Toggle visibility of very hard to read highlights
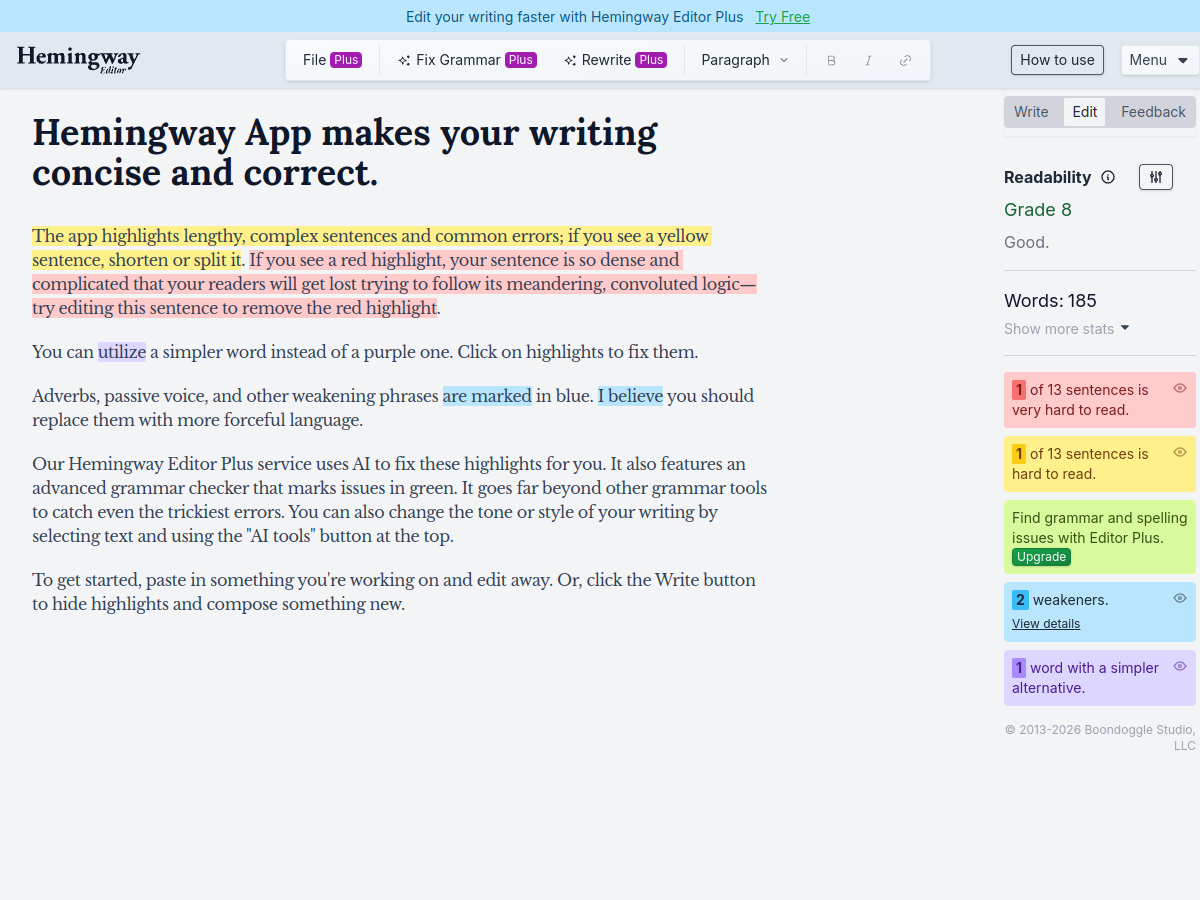This screenshot has height=900, width=1200. (x=1180, y=388)
